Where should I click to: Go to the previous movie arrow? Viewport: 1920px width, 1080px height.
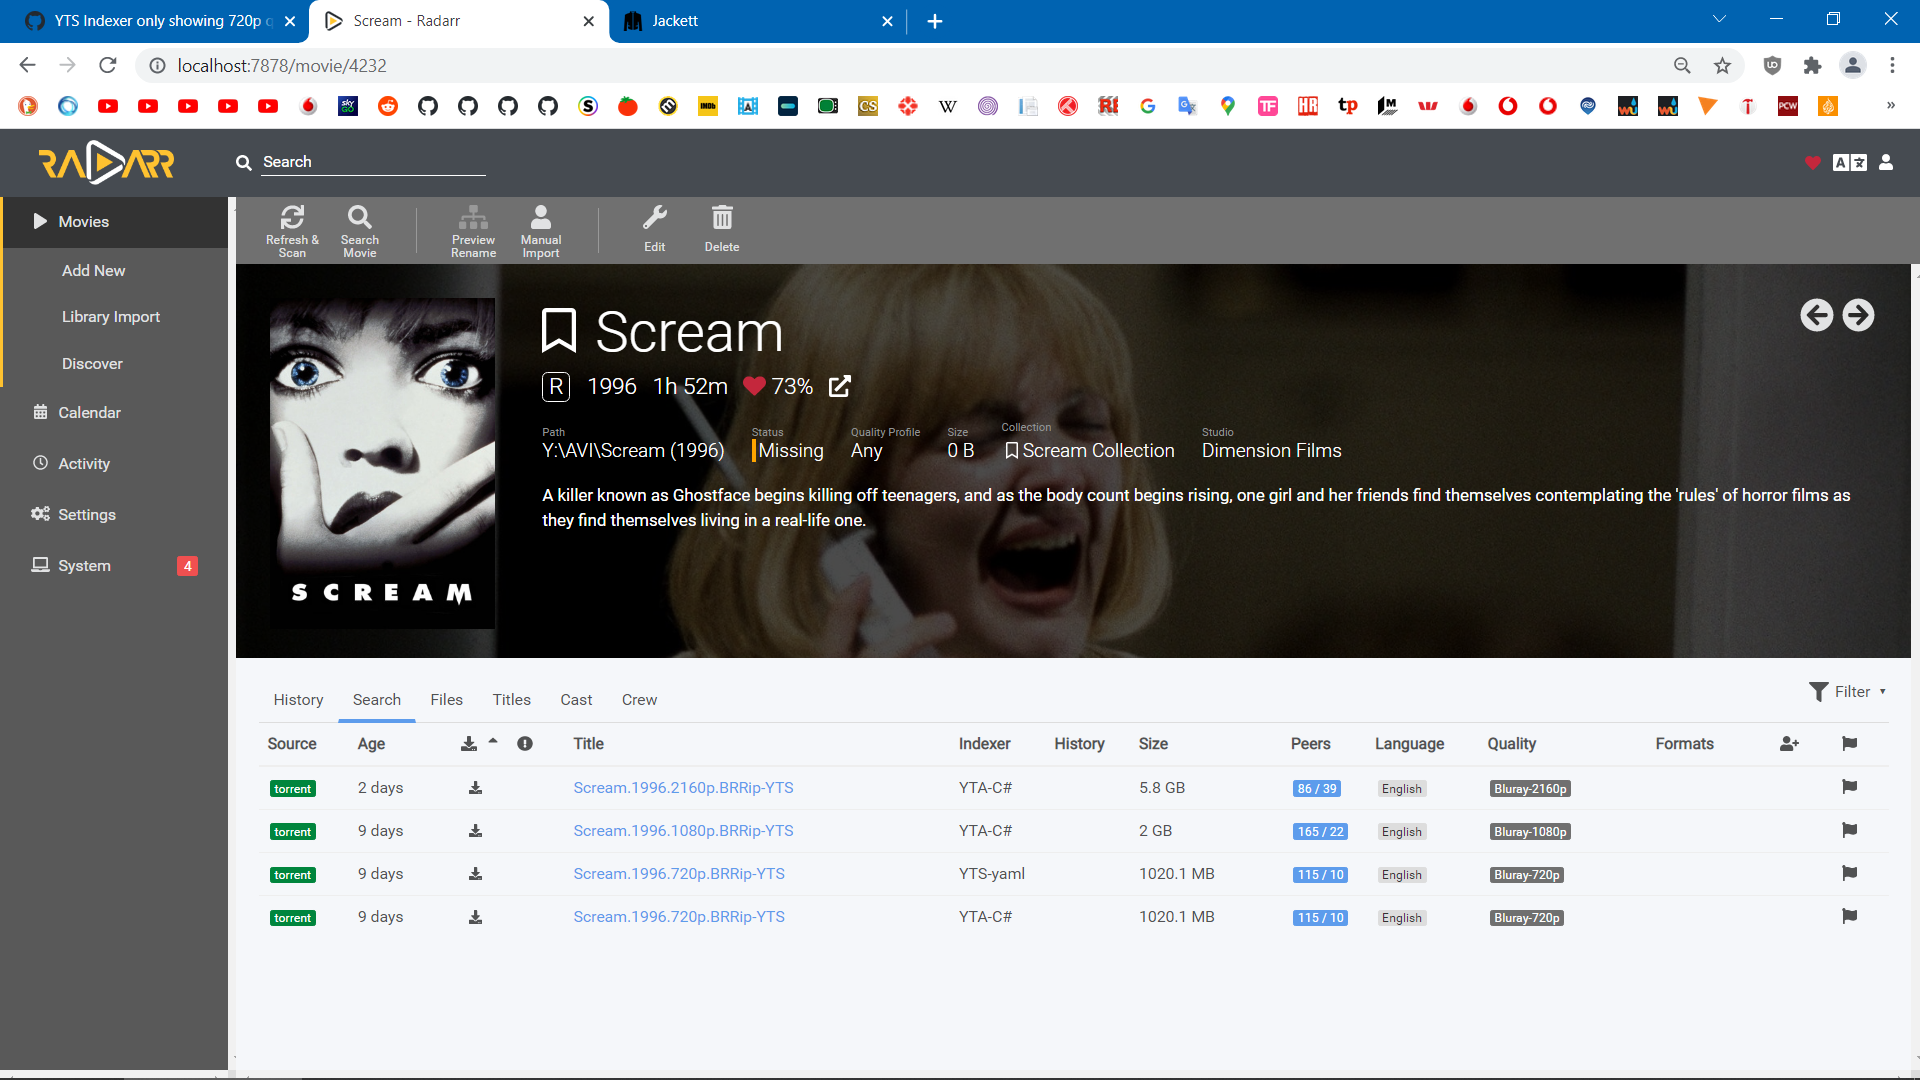tap(1816, 315)
